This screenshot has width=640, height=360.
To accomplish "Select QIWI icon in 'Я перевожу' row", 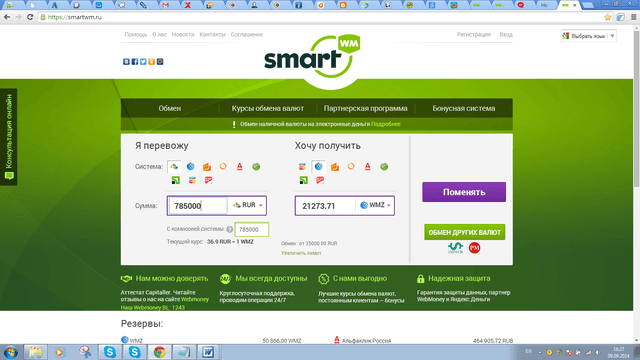I will pos(223,167).
